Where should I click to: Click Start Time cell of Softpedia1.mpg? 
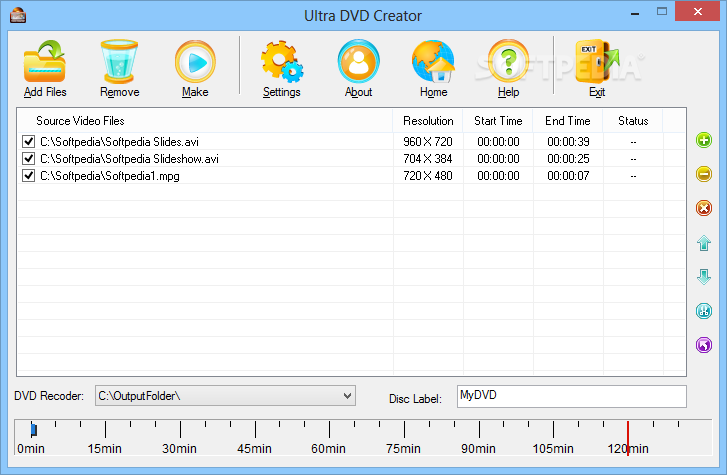498,176
